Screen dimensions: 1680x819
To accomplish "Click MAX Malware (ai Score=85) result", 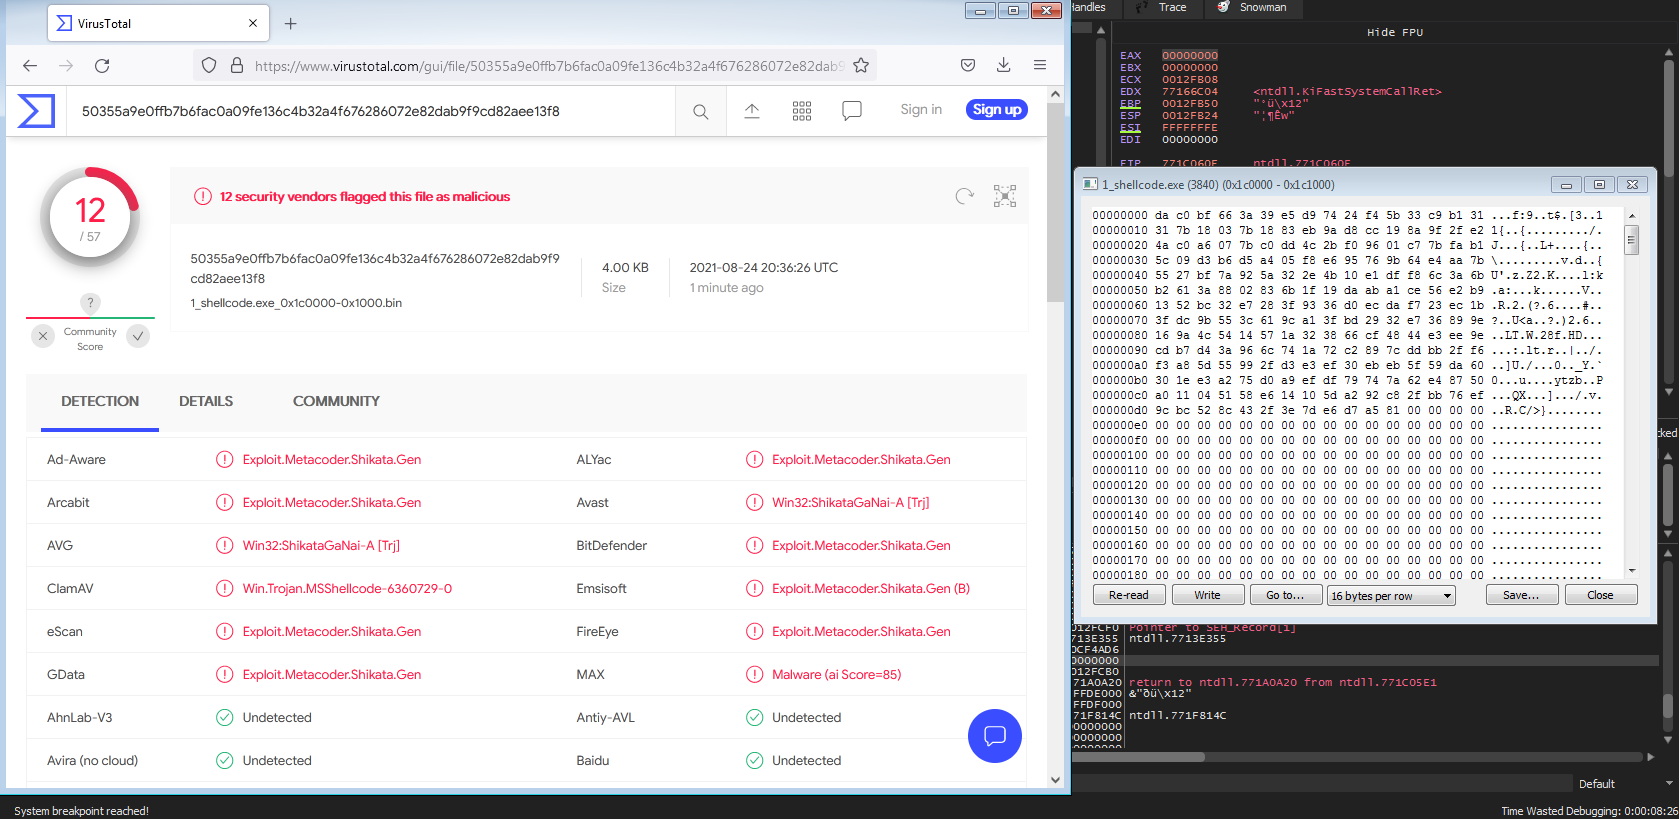I will [x=836, y=675].
